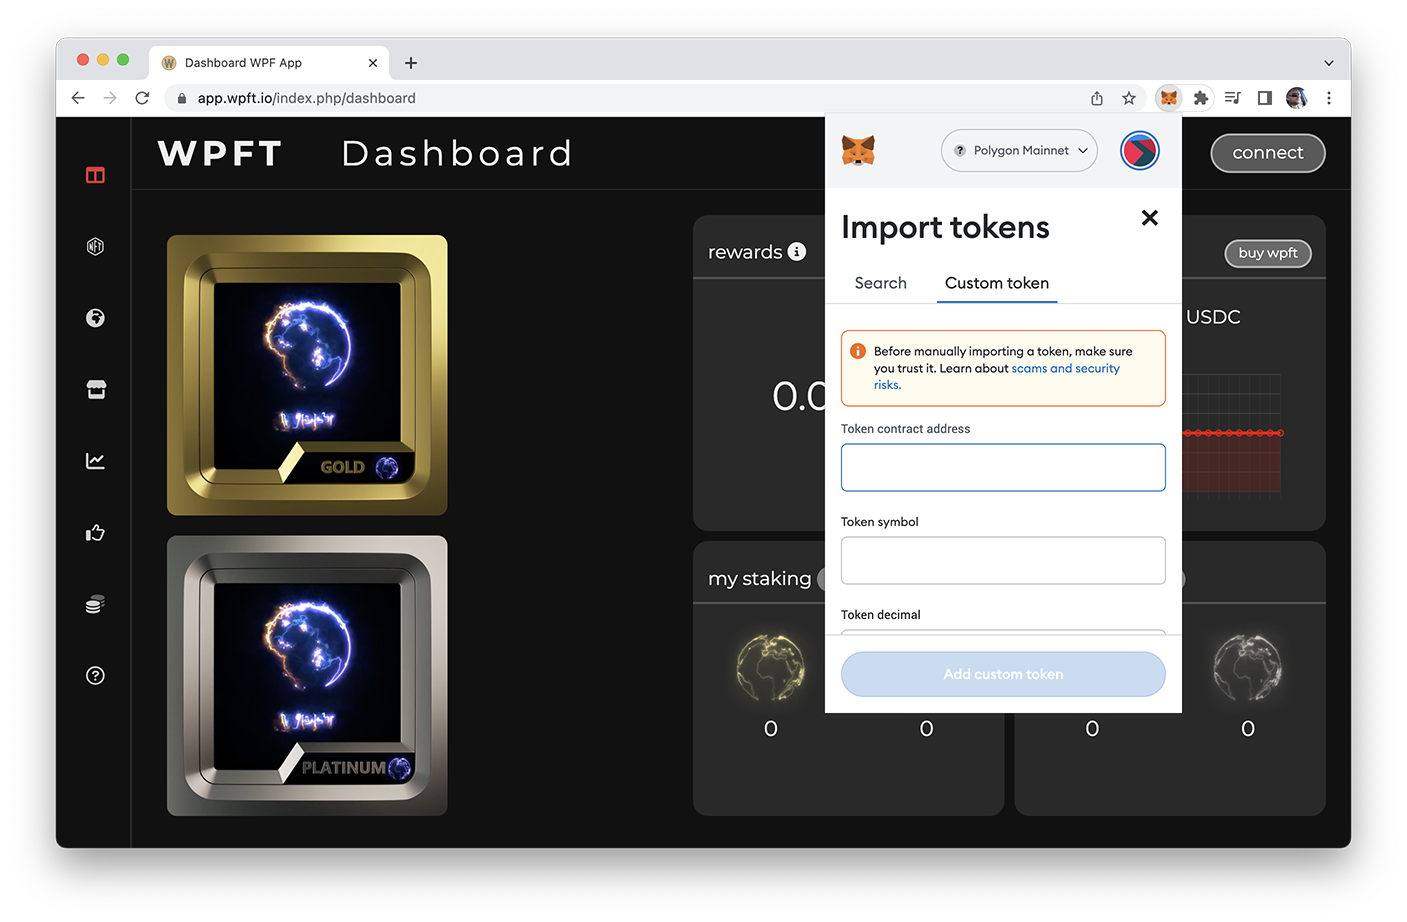This screenshot has height=922, width=1407.
Task: Open the media control playlist icon
Action: point(1233,98)
